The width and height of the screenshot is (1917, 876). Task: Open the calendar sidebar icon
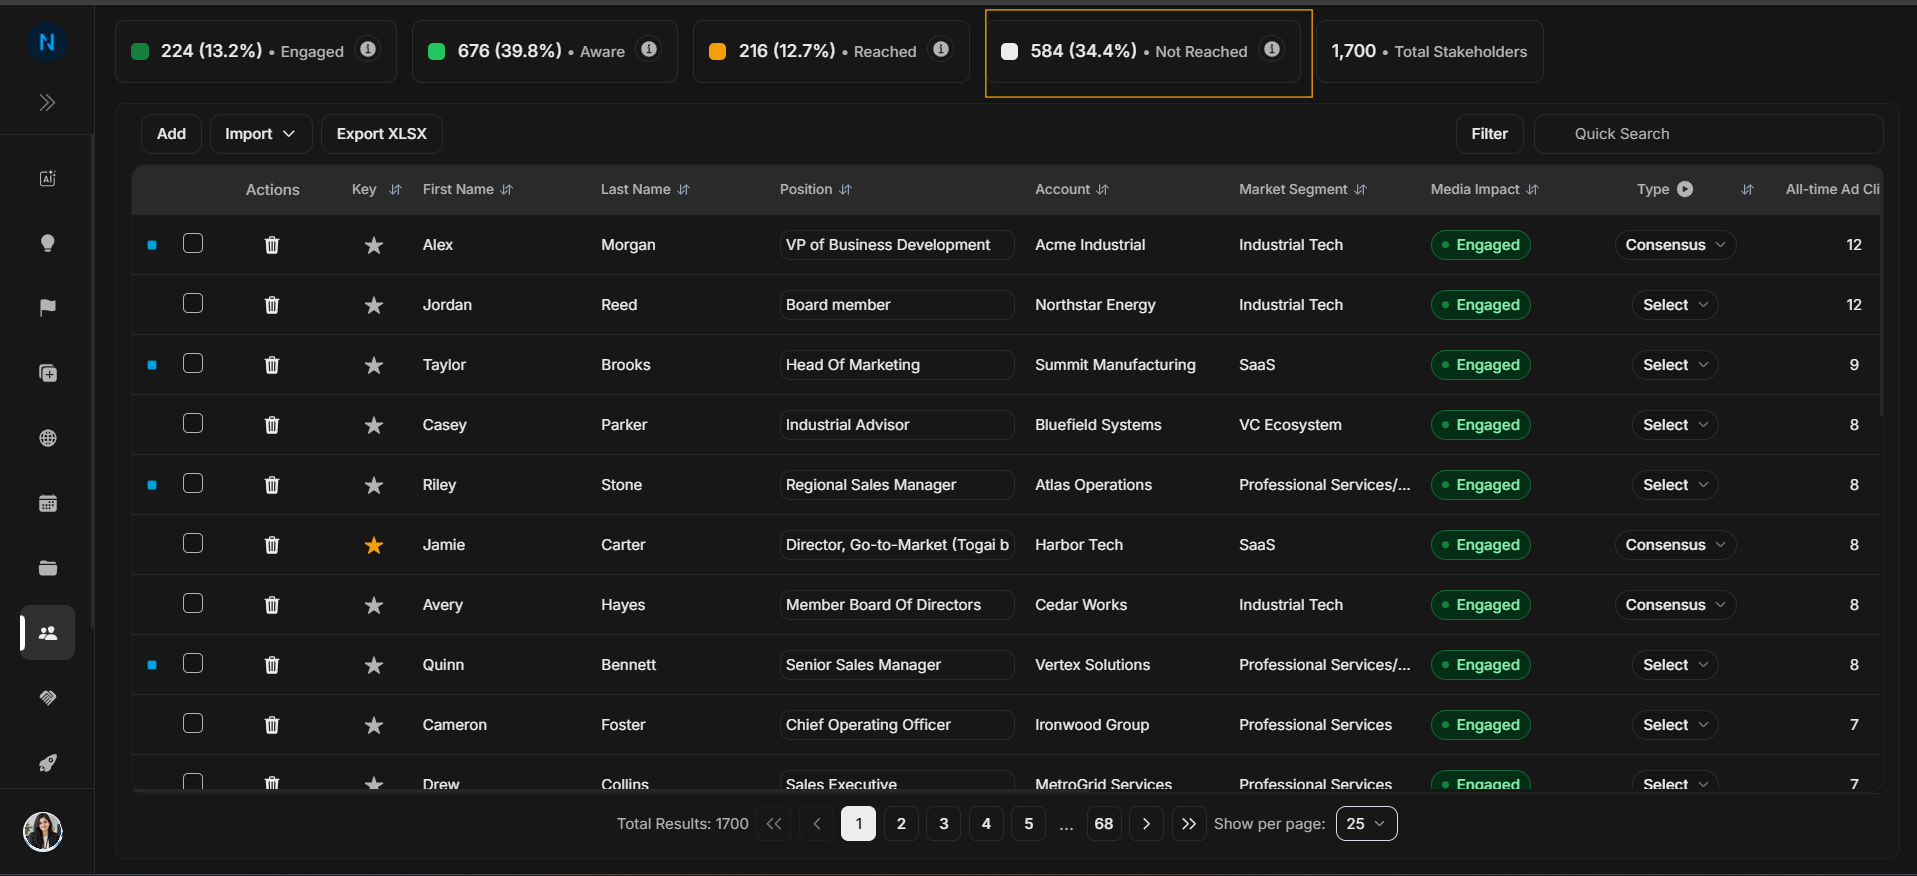tap(47, 503)
